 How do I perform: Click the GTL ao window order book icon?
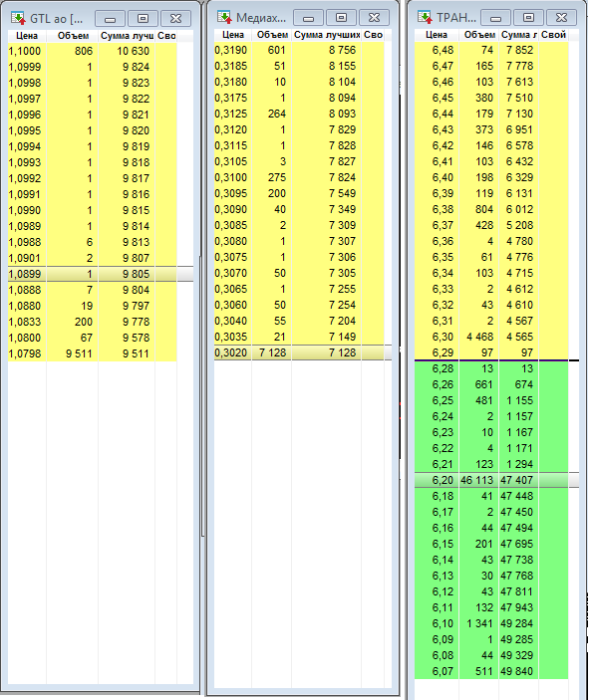coord(19,18)
